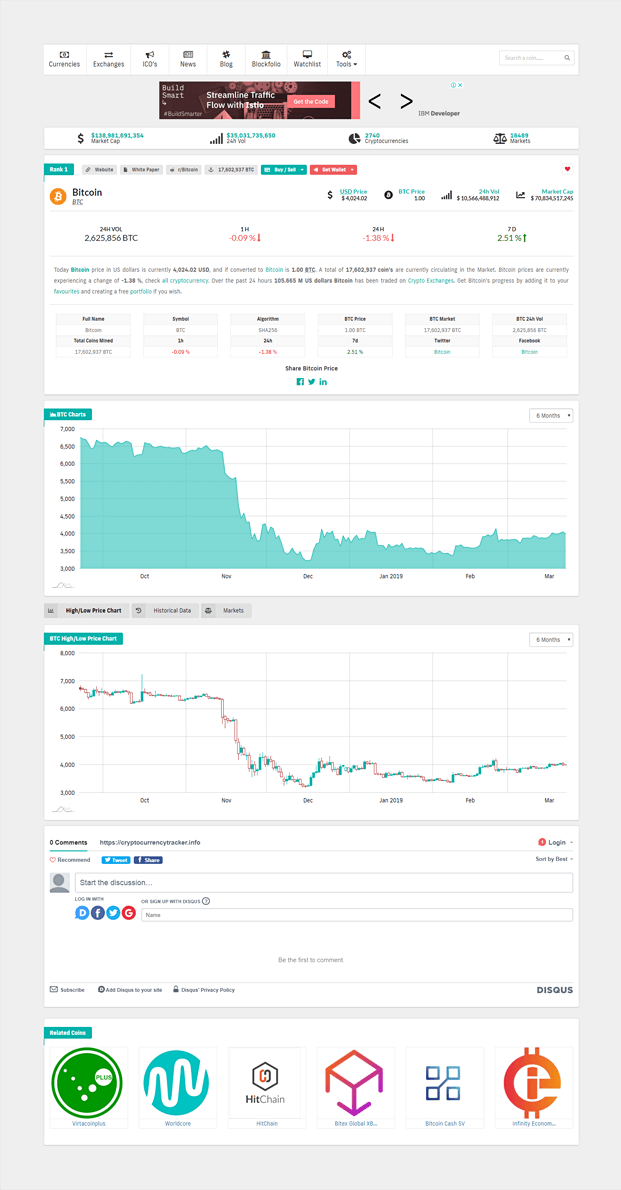The image size is (621, 1190).
Task: Open Add Disqus to your site link
Action: [x=130, y=990]
